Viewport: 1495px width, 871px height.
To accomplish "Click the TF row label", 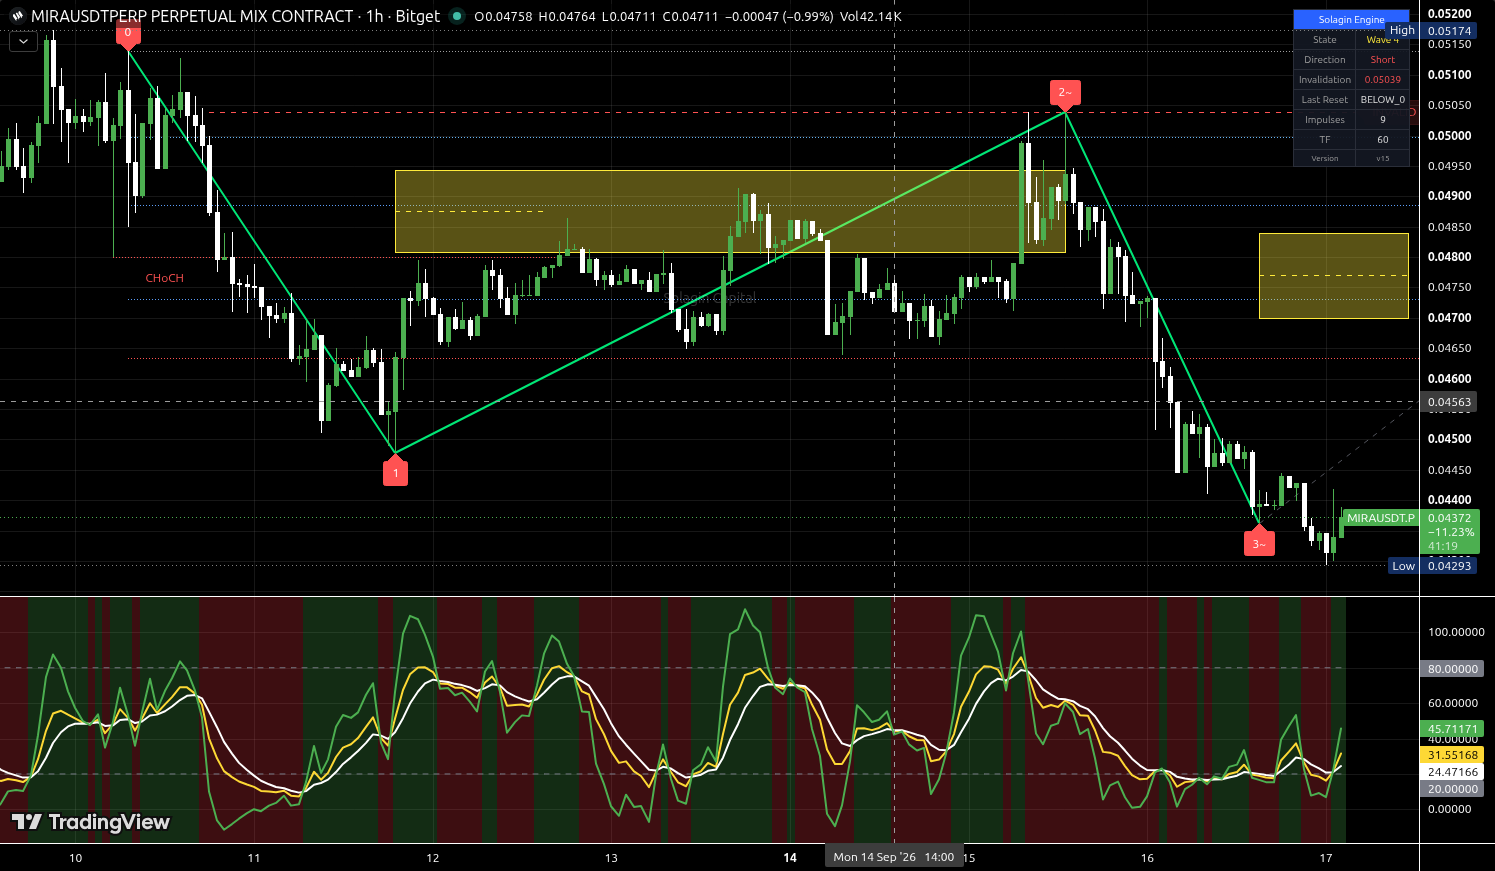I will [1325, 140].
